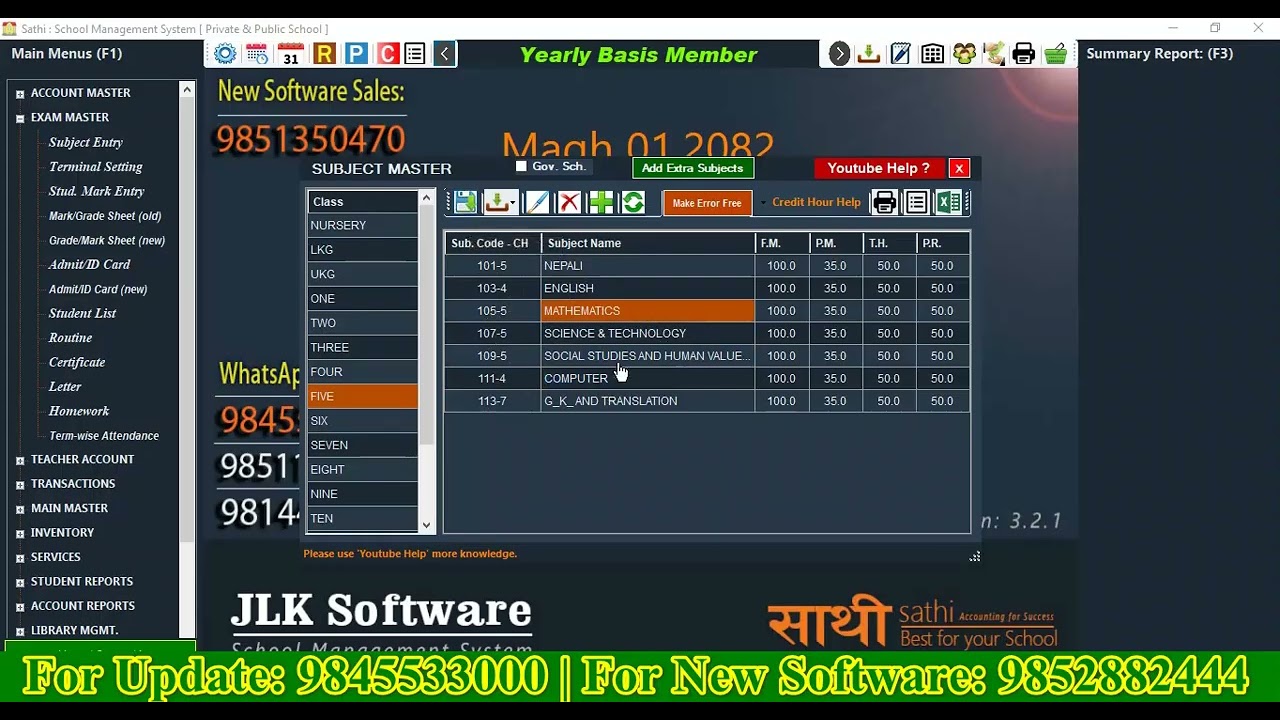Viewport: 1280px width, 720px height.
Task: Expand INVENTORY tree node
Action: [x=20, y=533]
